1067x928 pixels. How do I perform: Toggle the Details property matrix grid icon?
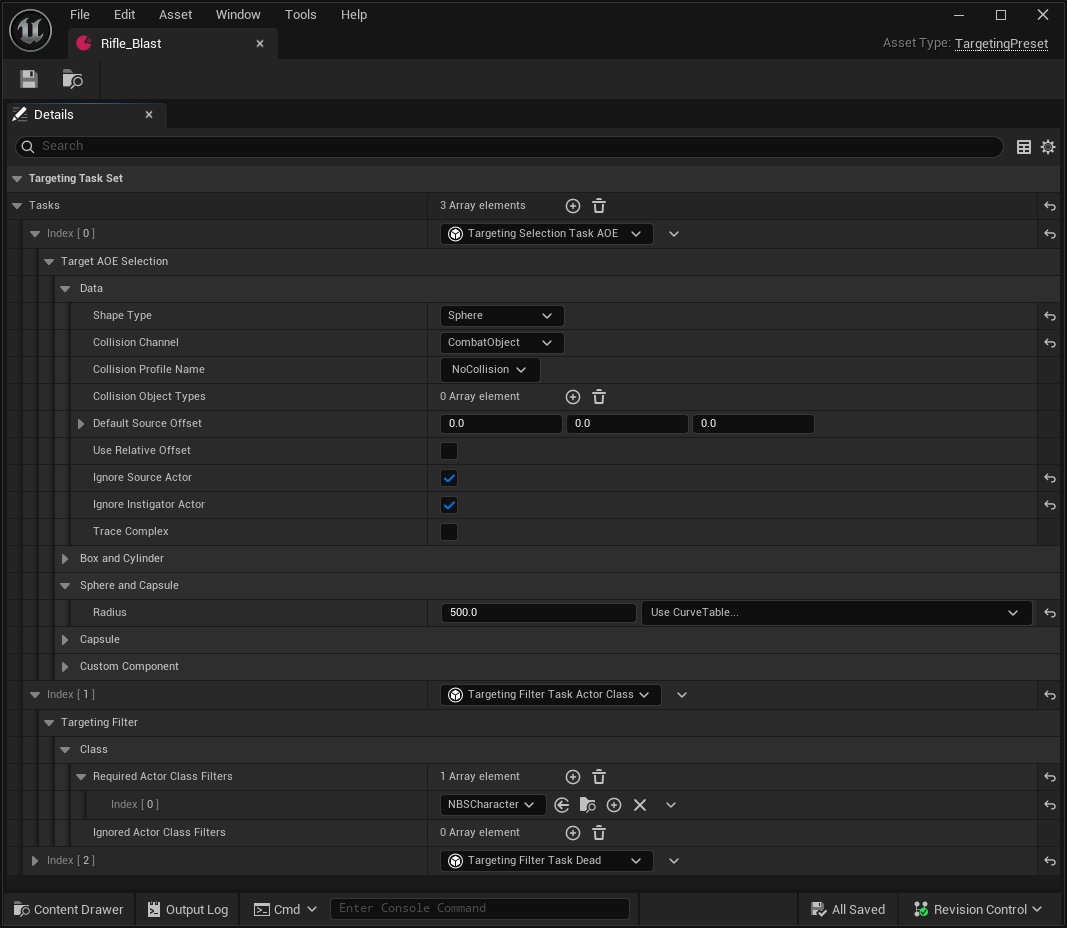(x=1024, y=147)
